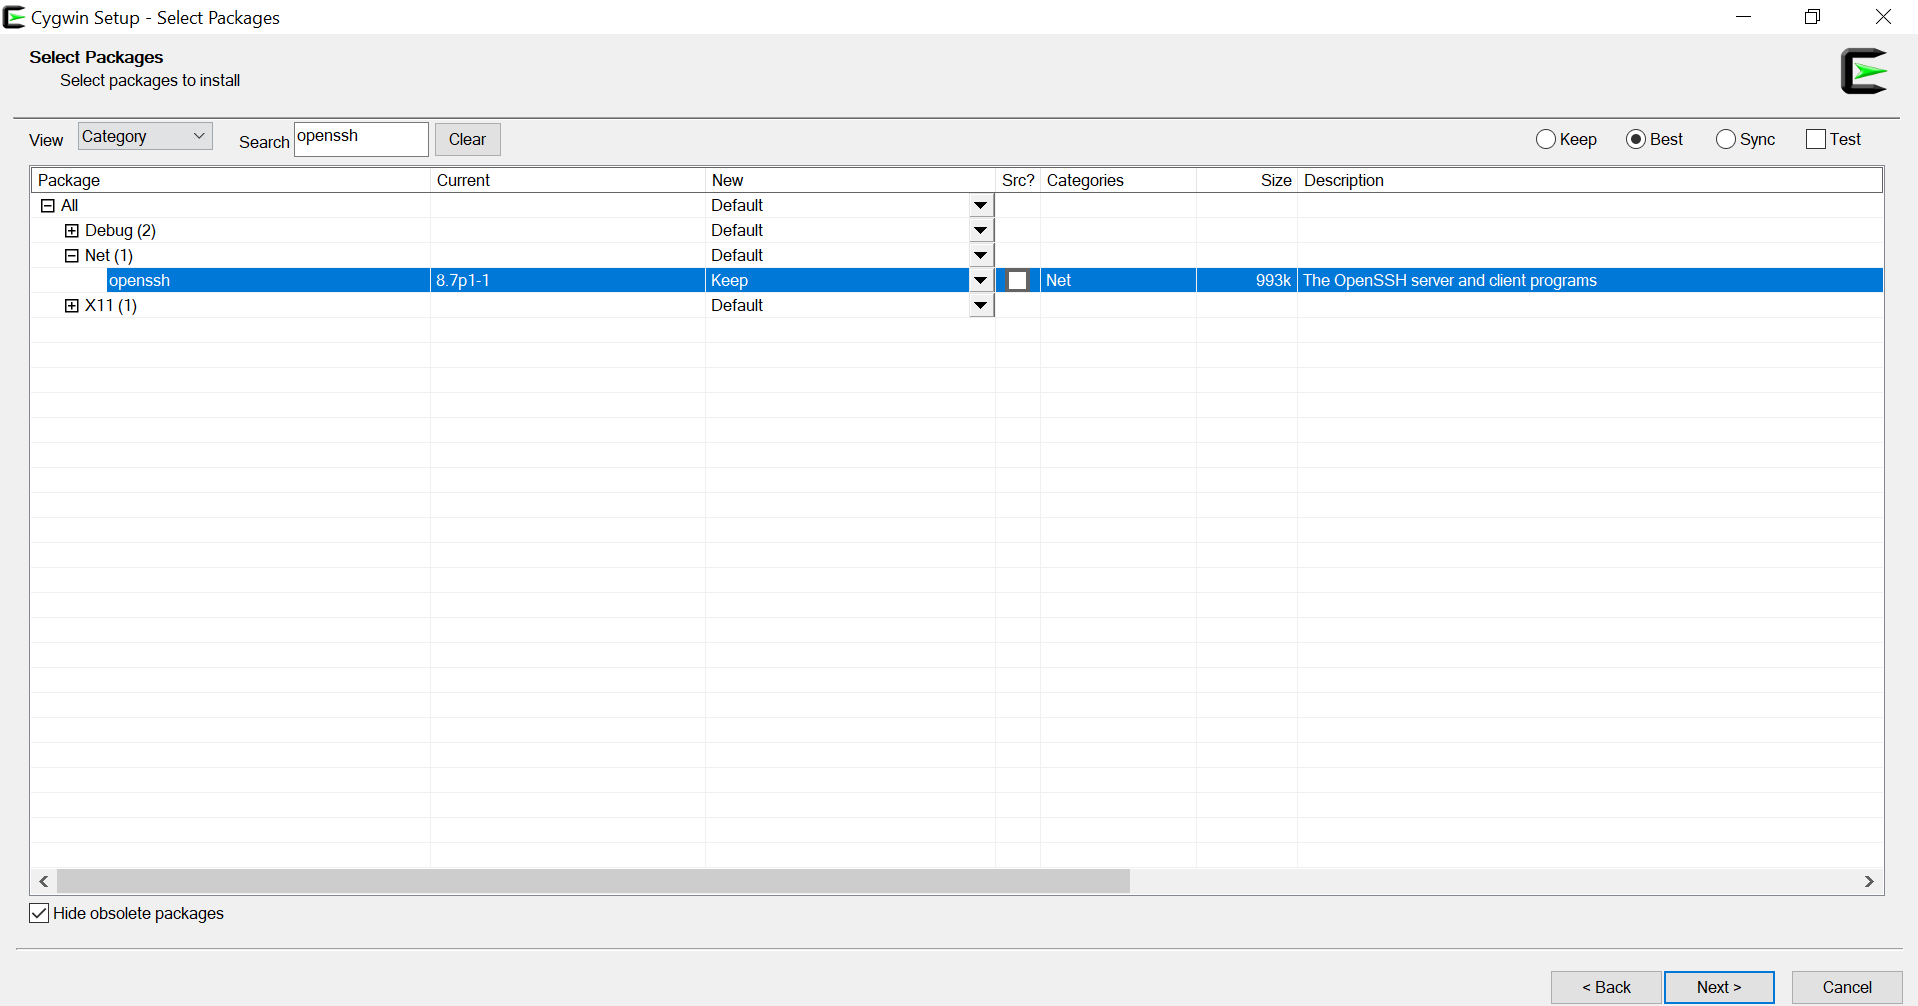1918x1006 pixels.
Task: Expand the Debug (2) category
Action: tap(71, 231)
